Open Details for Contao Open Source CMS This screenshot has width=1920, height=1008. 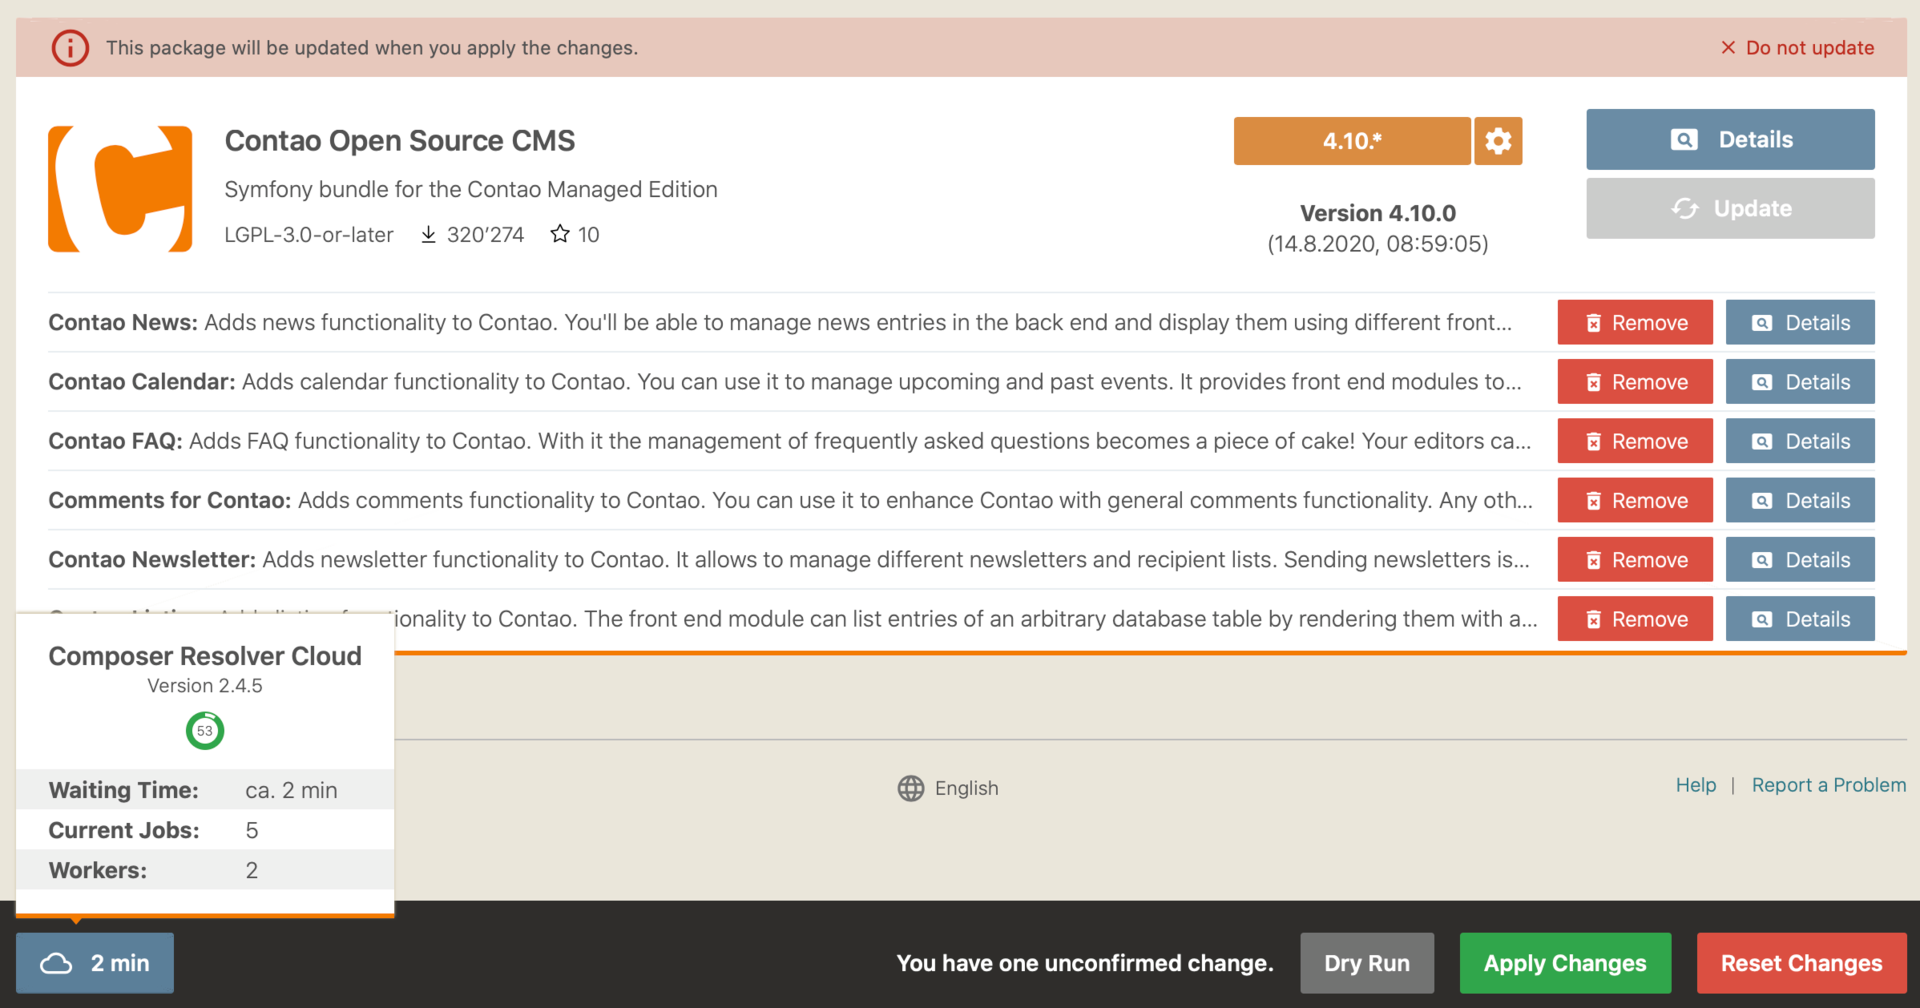point(1730,139)
